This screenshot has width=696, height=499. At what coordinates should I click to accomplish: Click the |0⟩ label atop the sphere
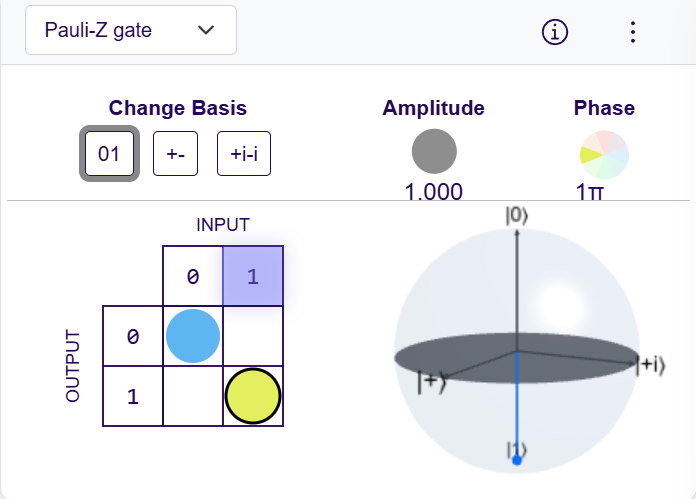coord(516,214)
